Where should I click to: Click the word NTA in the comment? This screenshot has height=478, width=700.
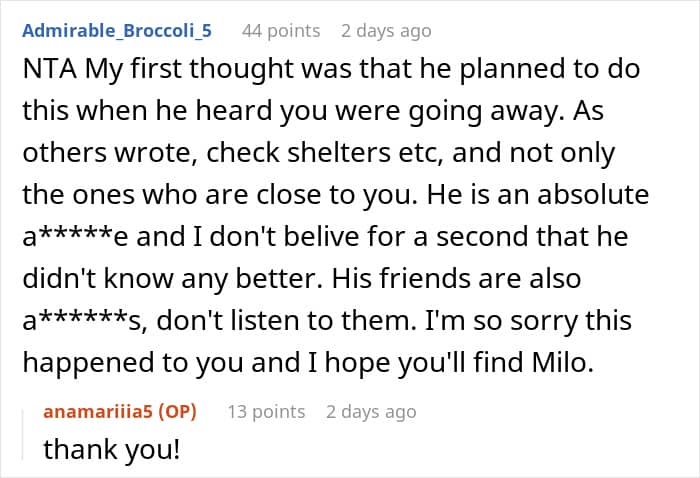pyautogui.click(x=50, y=69)
